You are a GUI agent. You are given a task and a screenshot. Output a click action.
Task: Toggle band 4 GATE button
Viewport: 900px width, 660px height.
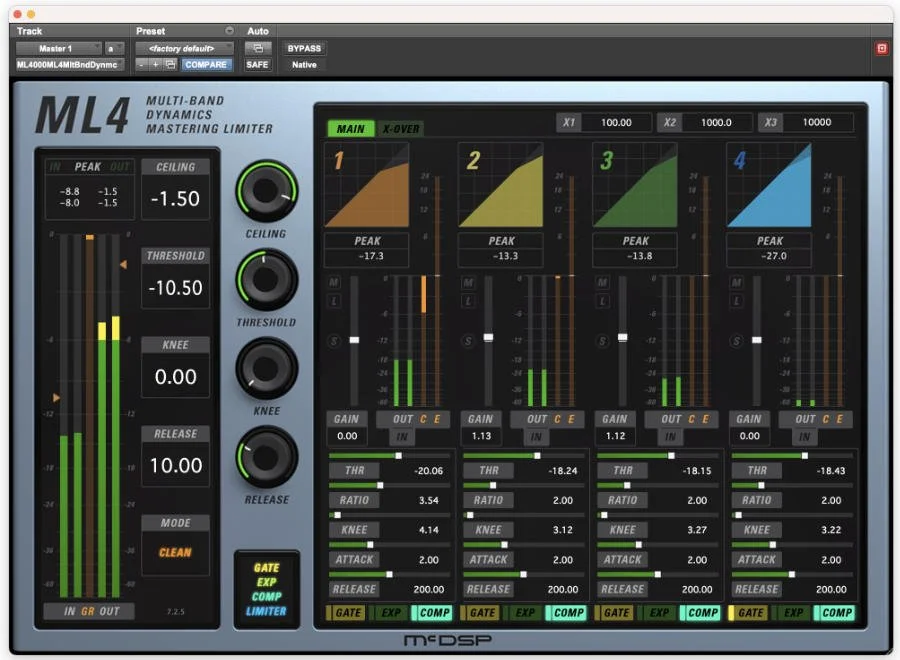coord(748,613)
